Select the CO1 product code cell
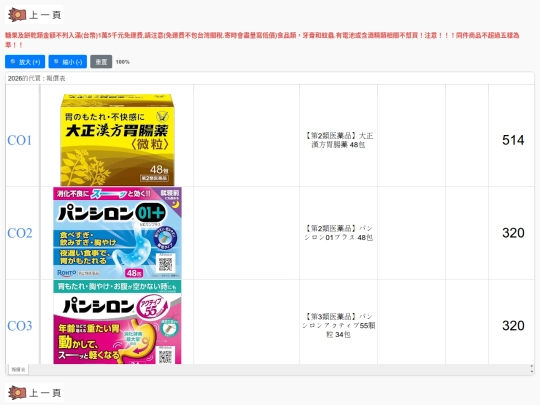This screenshot has height=405, width=540. pyautogui.click(x=23, y=136)
